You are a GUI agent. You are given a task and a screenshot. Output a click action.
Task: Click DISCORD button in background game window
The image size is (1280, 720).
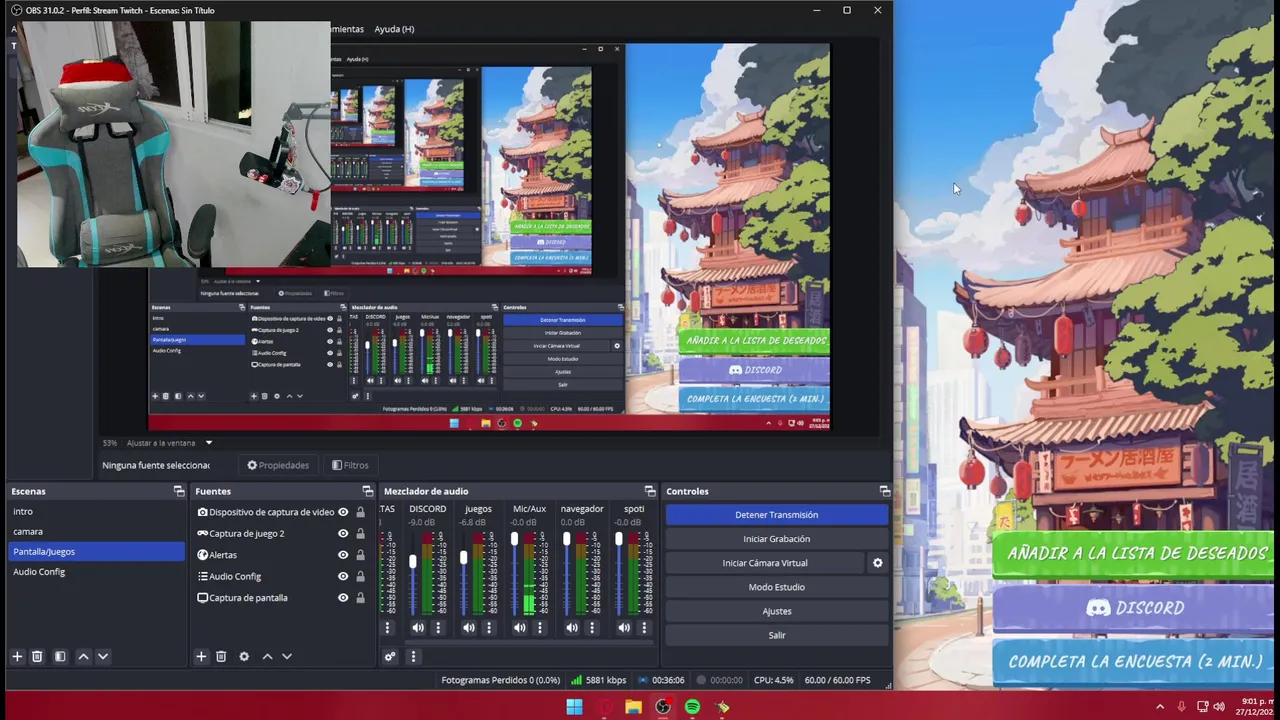[x=1135, y=608]
